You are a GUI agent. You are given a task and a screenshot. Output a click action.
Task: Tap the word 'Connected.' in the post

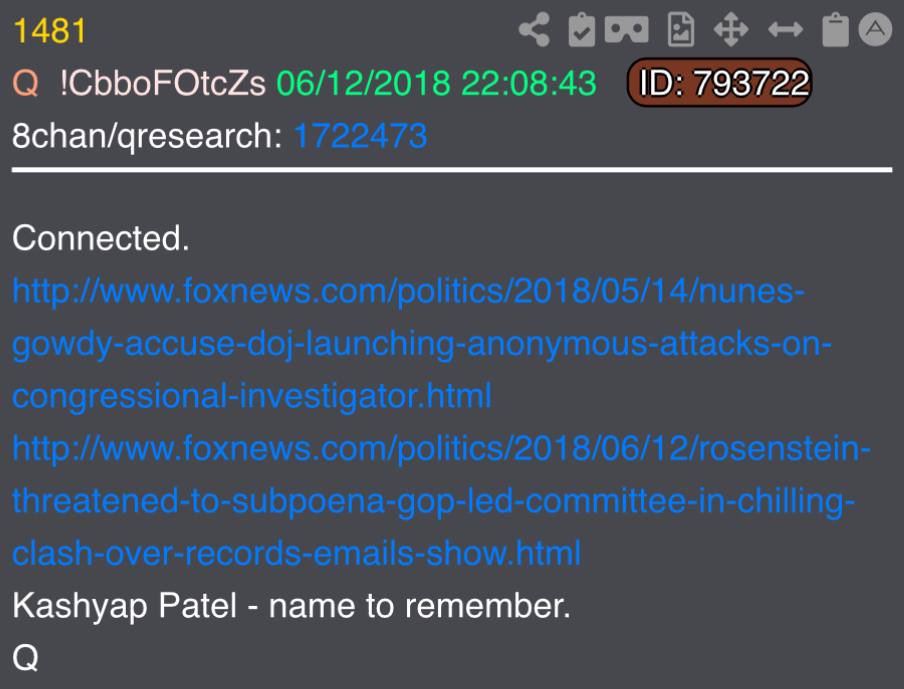(101, 238)
